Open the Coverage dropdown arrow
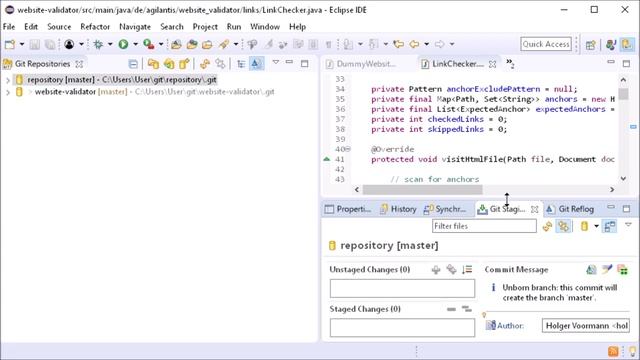The height and width of the screenshot is (360, 640). (x=161, y=44)
